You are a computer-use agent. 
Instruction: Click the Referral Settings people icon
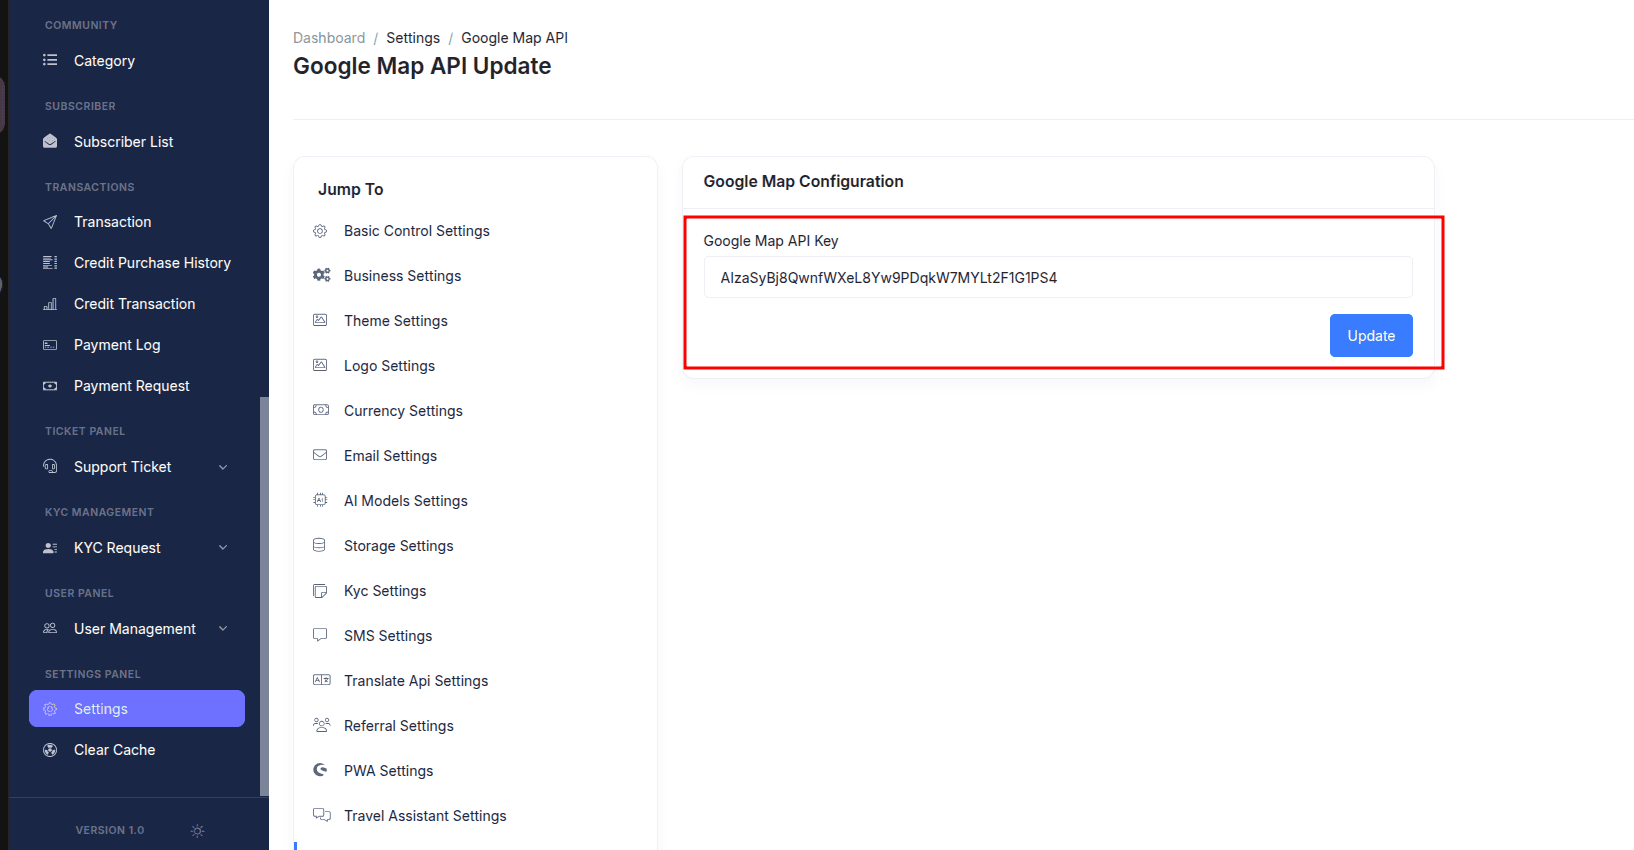click(321, 725)
